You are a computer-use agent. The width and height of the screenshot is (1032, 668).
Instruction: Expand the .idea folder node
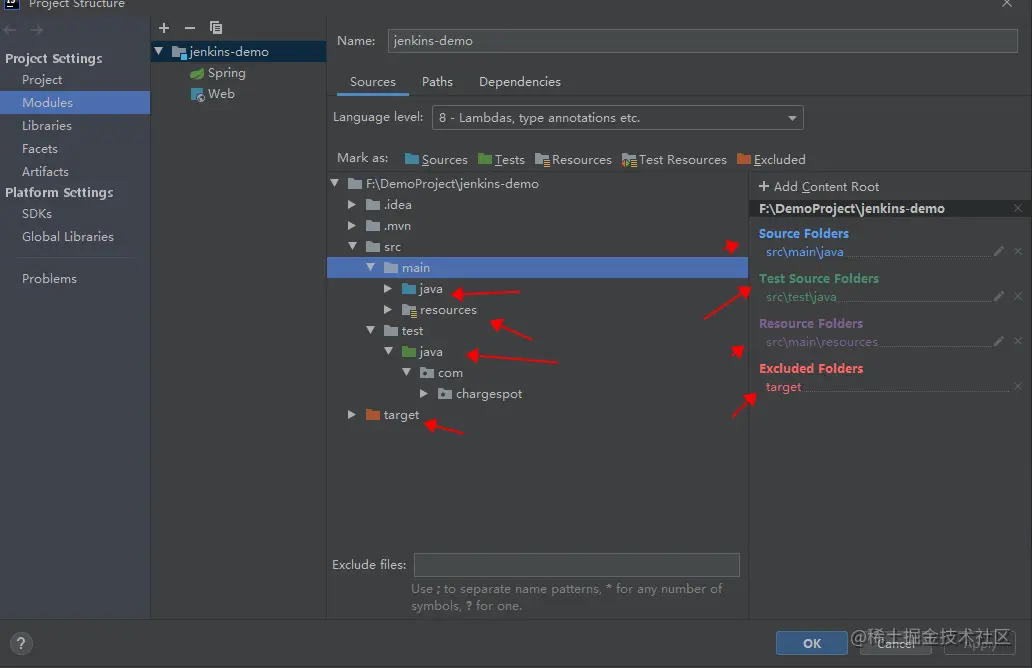point(352,205)
